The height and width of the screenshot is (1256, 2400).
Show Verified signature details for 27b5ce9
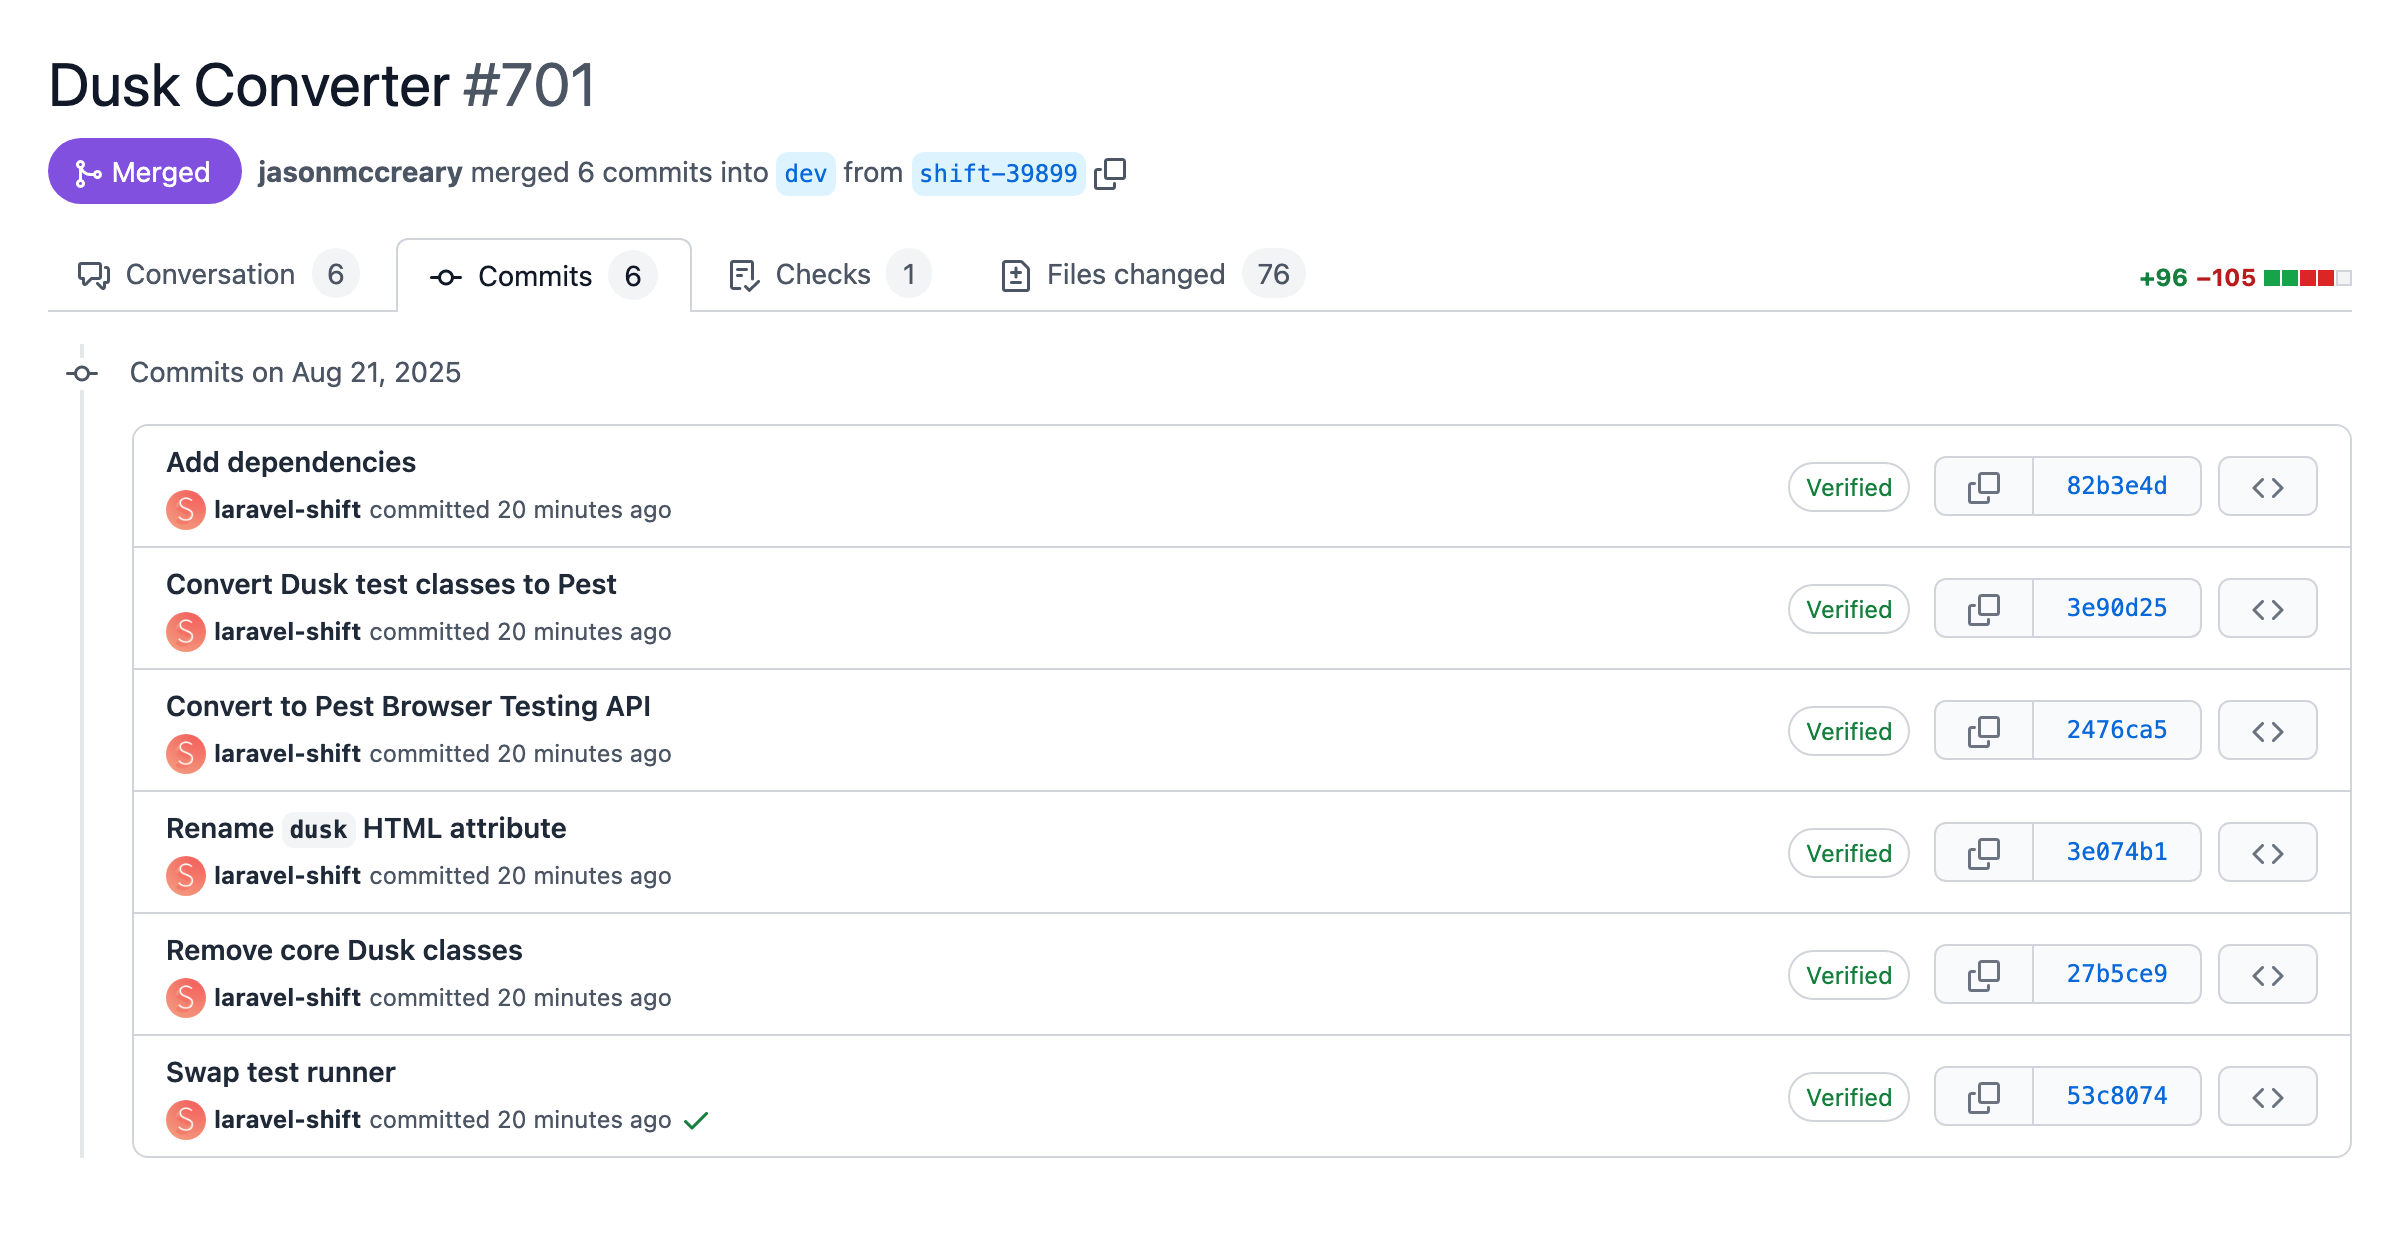[1849, 975]
